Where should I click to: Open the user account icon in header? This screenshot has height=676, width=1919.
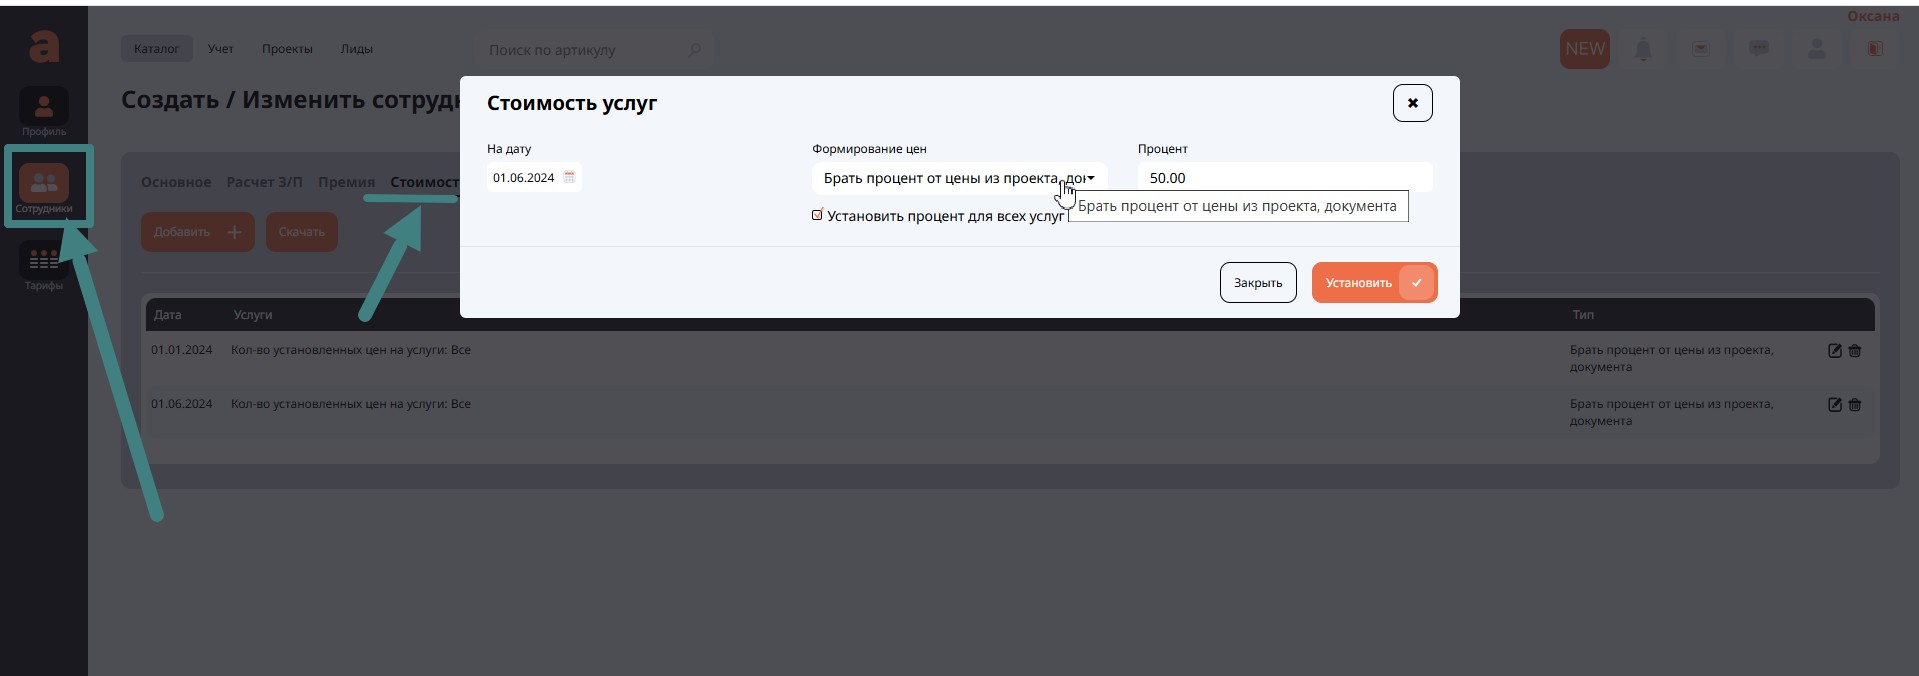click(1817, 49)
